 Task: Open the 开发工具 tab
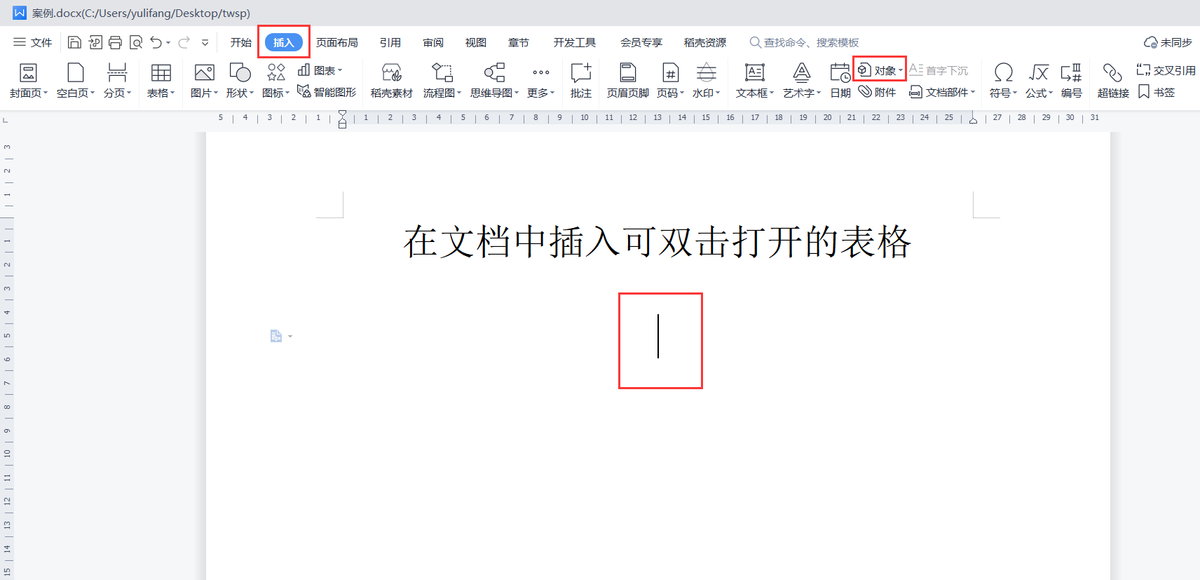(x=575, y=42)
